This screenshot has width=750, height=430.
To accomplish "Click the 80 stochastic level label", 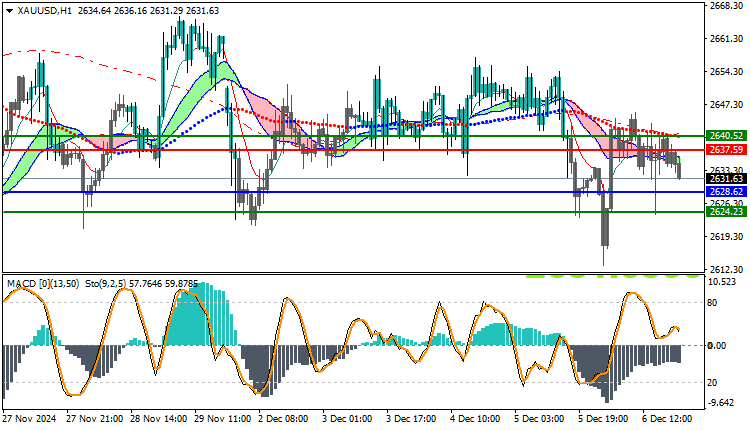I will (x=712, y=303).
